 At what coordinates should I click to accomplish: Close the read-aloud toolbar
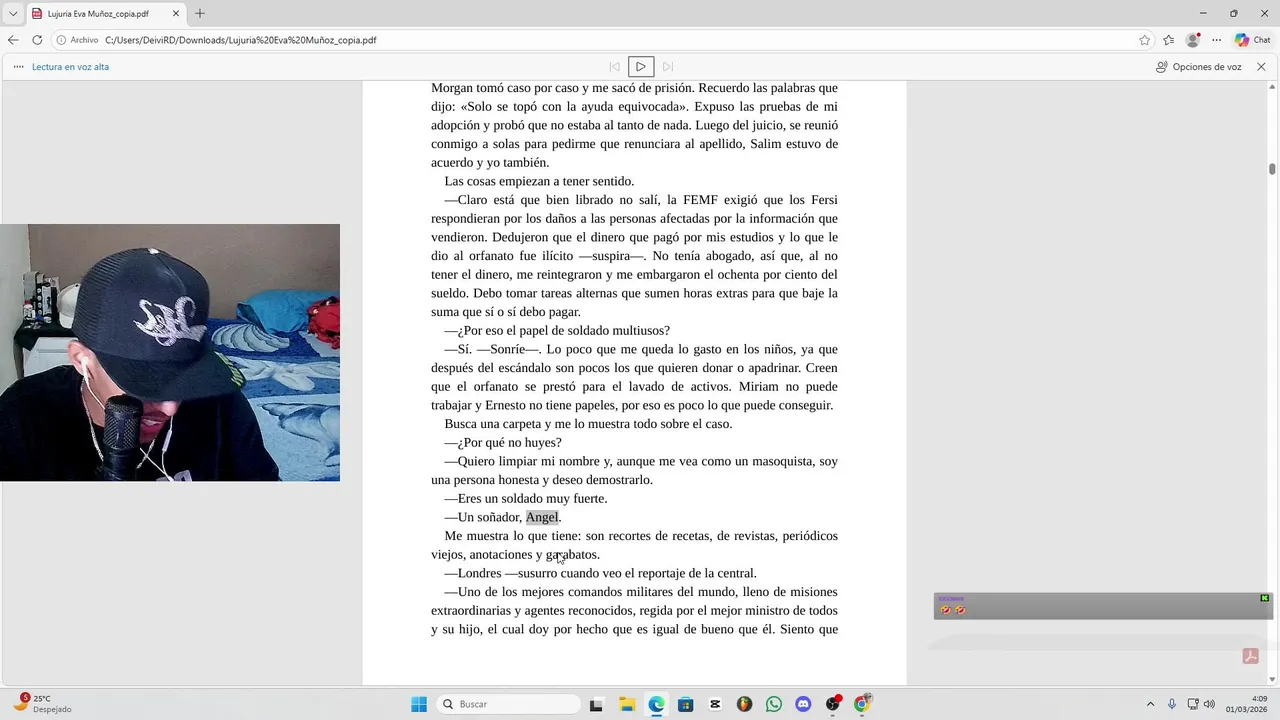point(1261,67)
